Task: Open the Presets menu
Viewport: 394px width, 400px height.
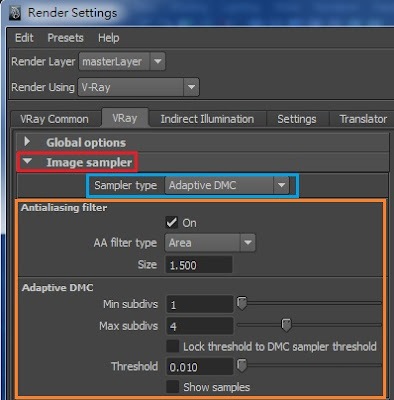Action: [65, 38]
